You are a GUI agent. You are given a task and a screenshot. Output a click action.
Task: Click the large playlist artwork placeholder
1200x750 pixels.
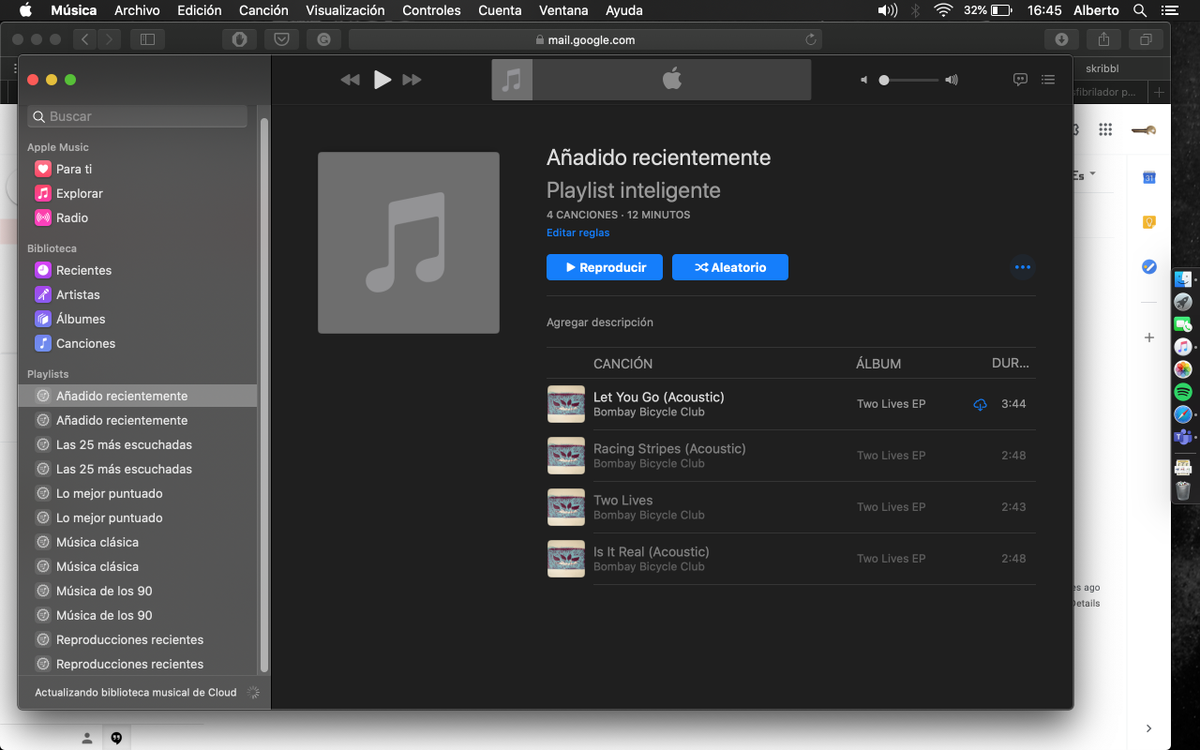pos(408,242)
